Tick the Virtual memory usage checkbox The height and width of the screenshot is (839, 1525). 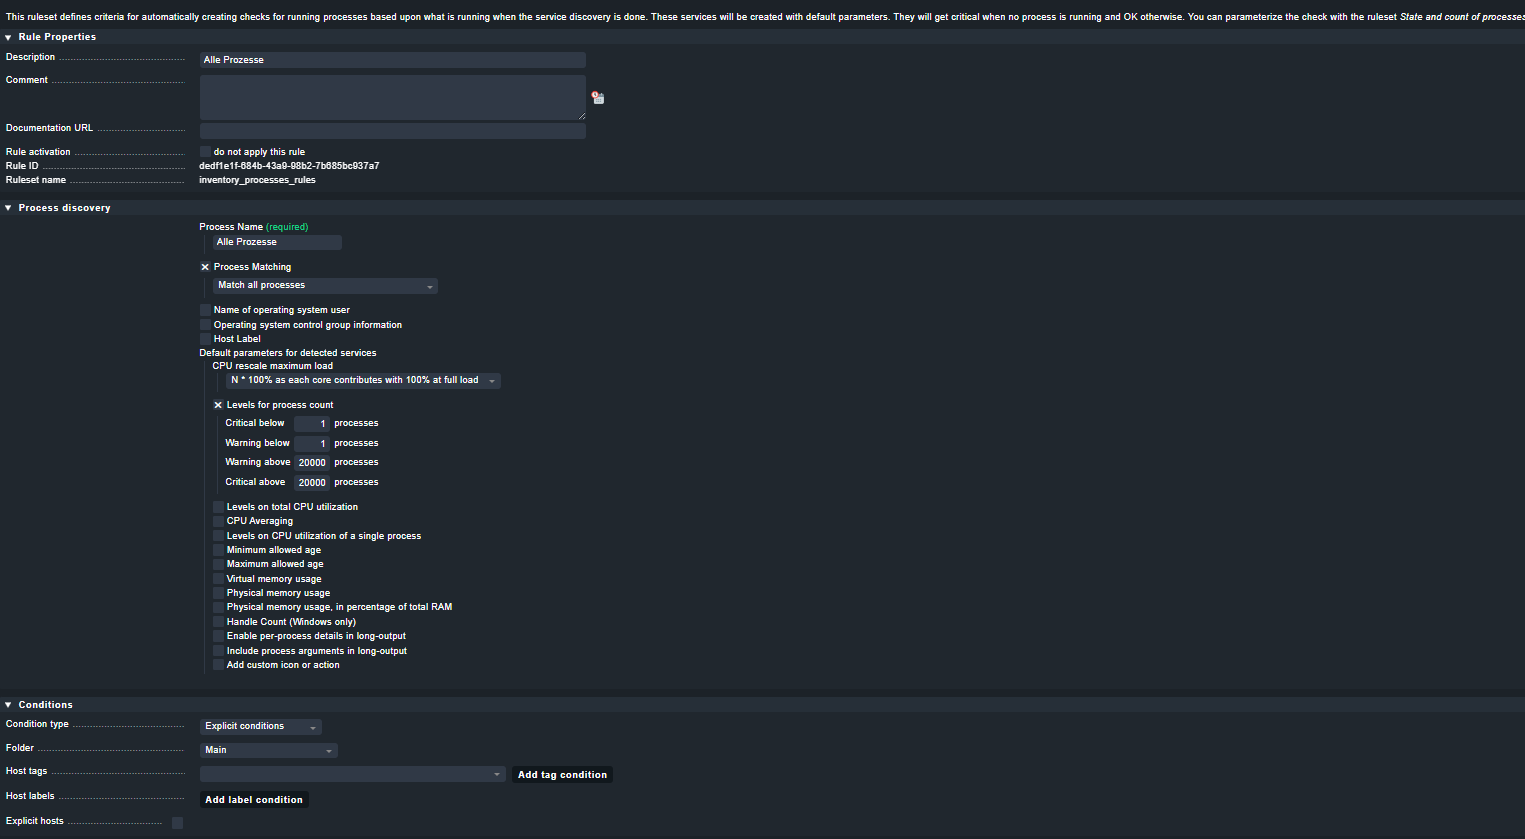click(218, 579)
